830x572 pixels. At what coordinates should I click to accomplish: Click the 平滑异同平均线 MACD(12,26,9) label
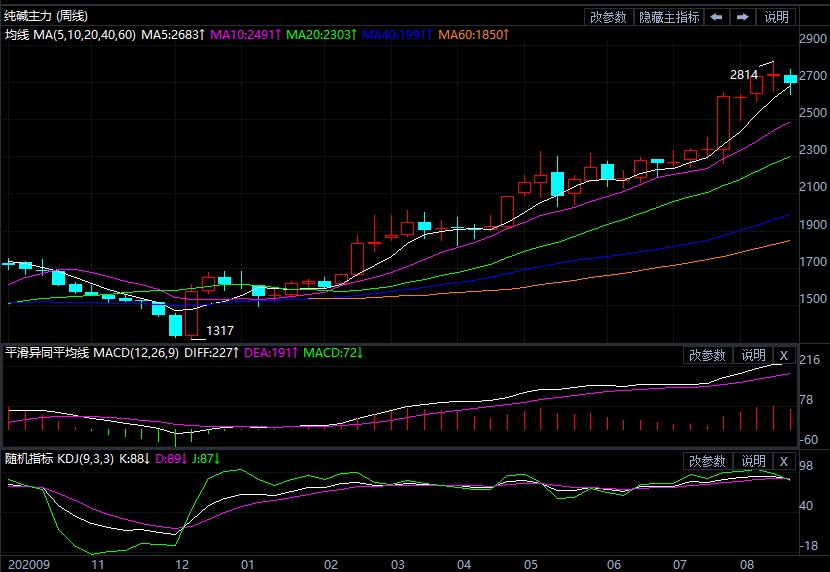[x=92, y=352]
